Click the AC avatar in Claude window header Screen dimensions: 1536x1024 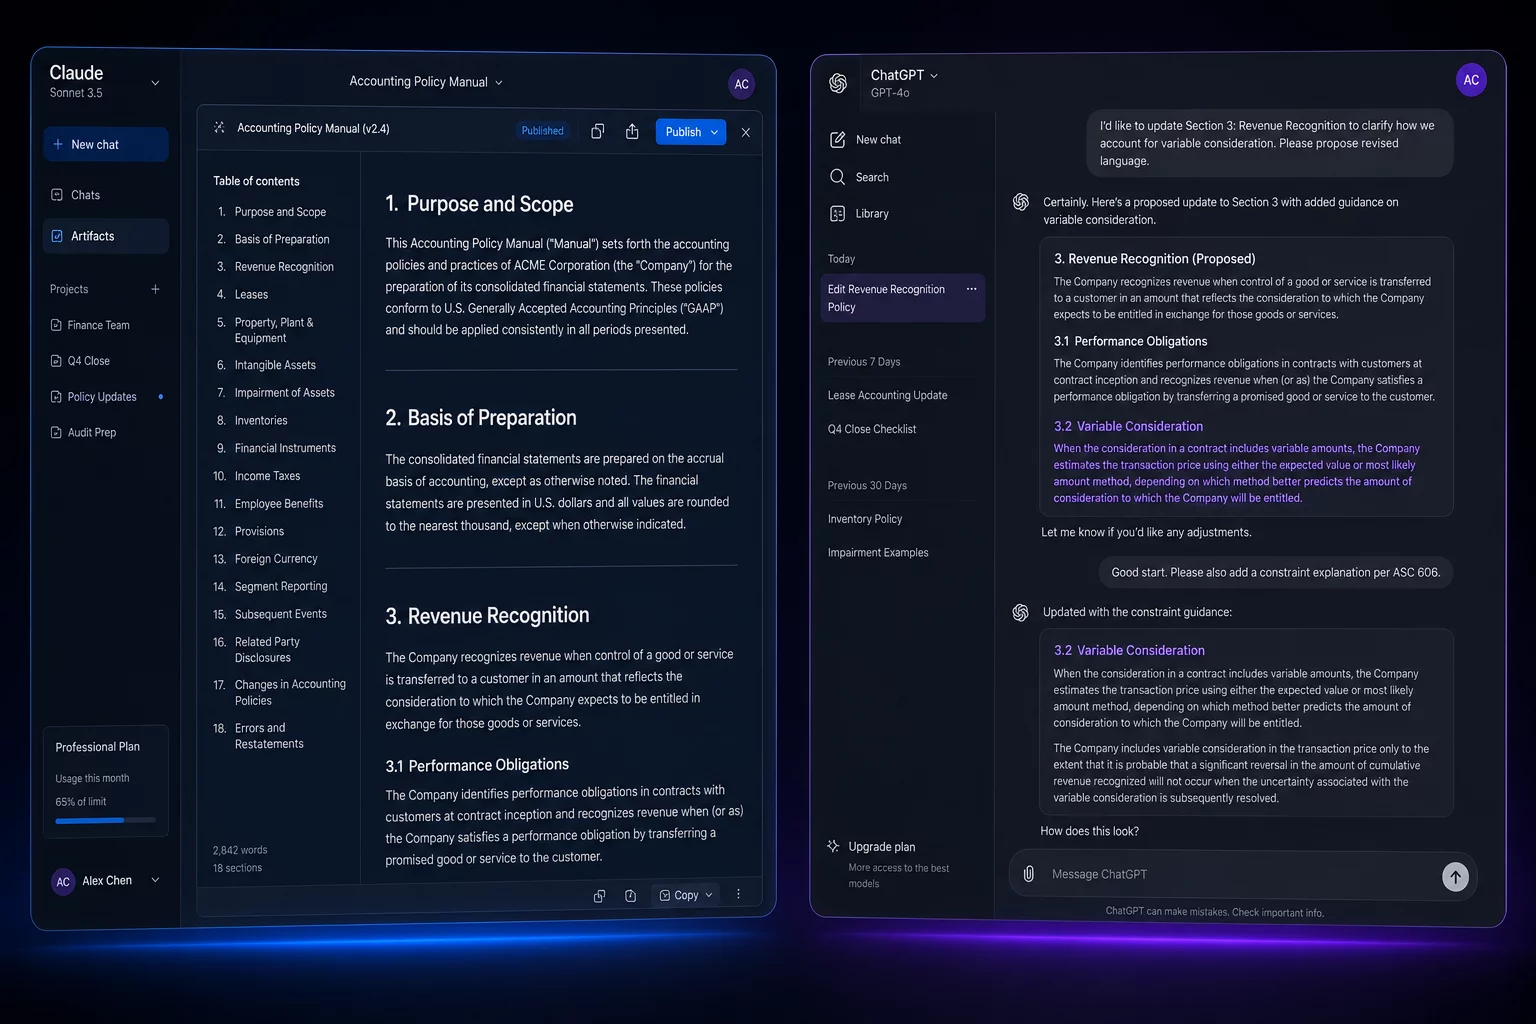pos(741,84)
